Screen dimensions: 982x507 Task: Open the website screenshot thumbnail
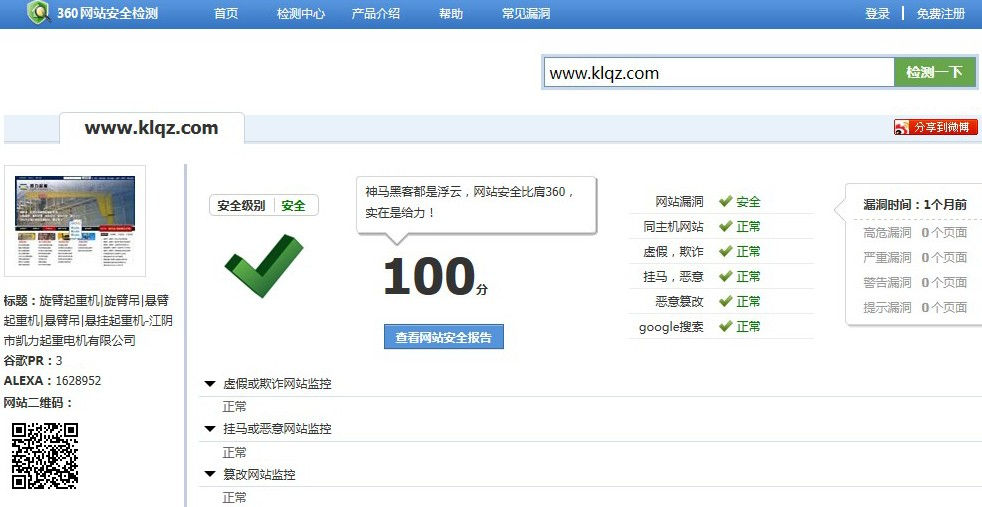click(x=75, y=220)
